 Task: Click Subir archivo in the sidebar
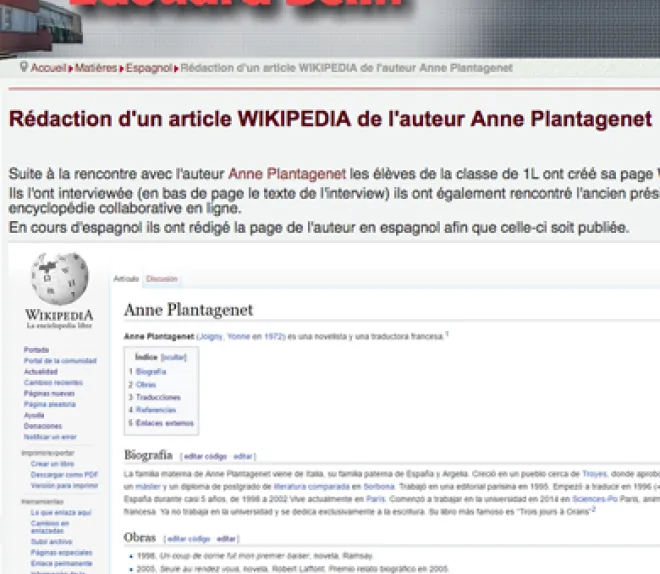click(51, 542)
